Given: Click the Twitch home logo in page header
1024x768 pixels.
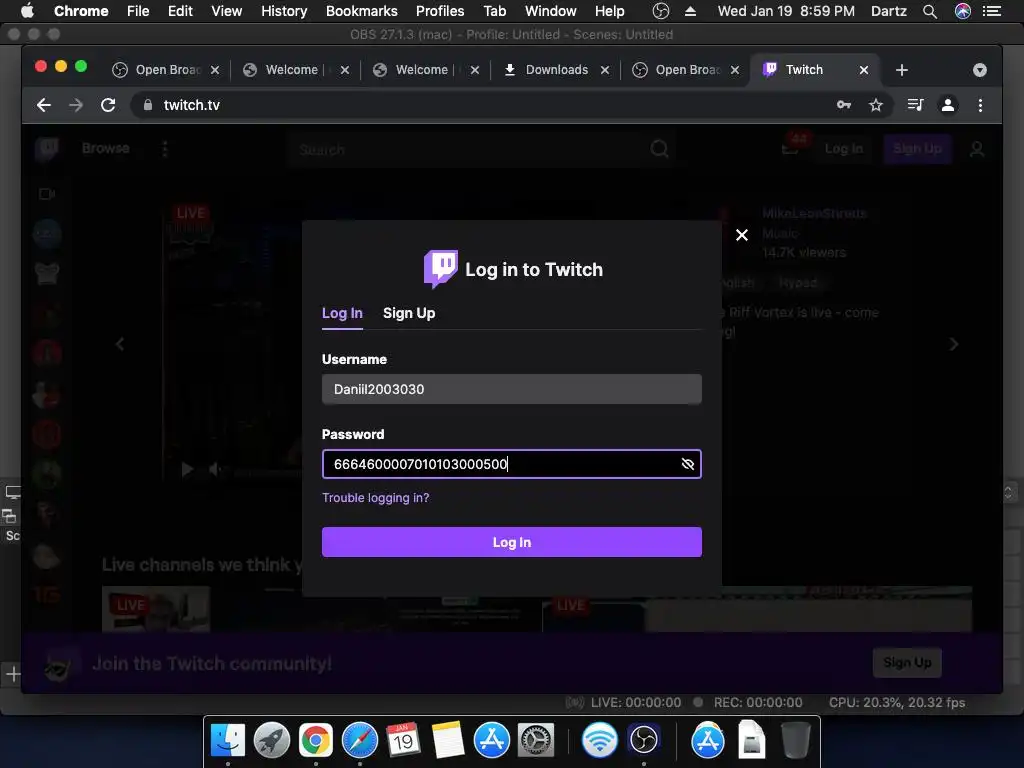Looking at the screenshot, I should pyautogui.click(x=47, y=149).
